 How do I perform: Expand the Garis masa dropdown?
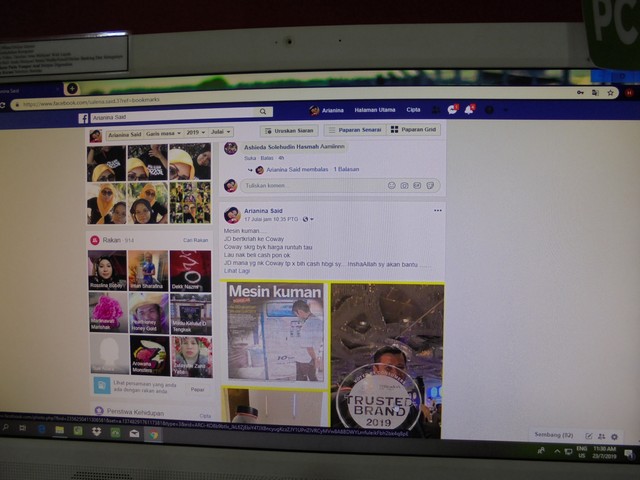[x=162, y=133]
